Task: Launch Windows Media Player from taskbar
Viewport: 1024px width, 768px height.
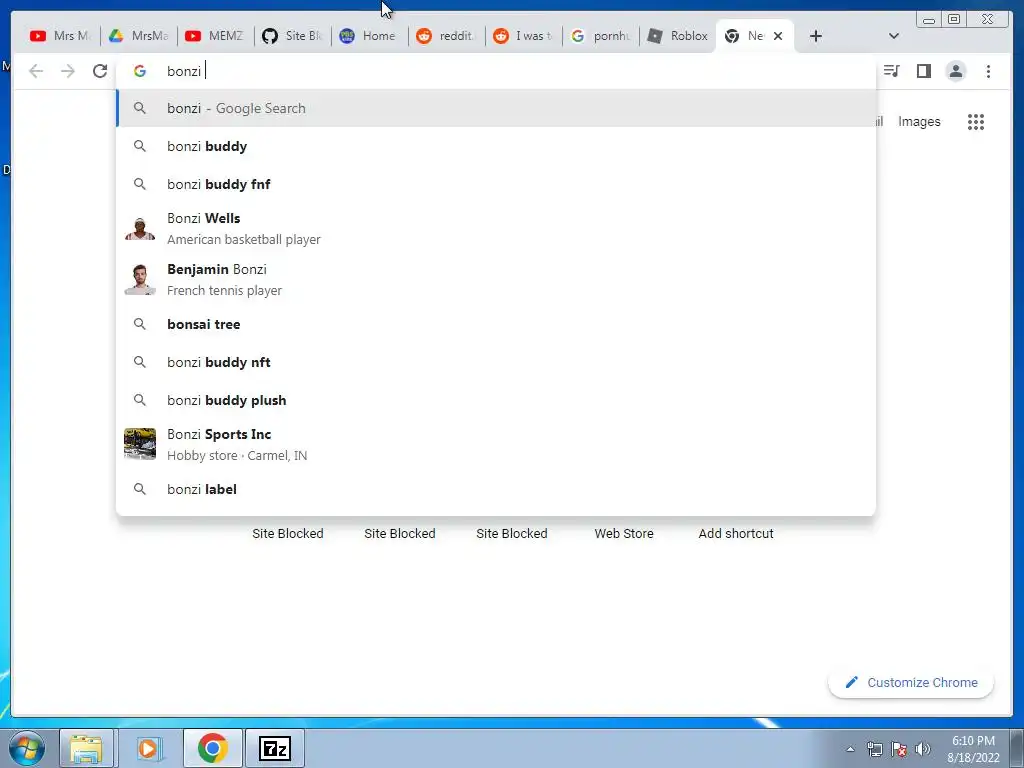Action: [148, 748]
